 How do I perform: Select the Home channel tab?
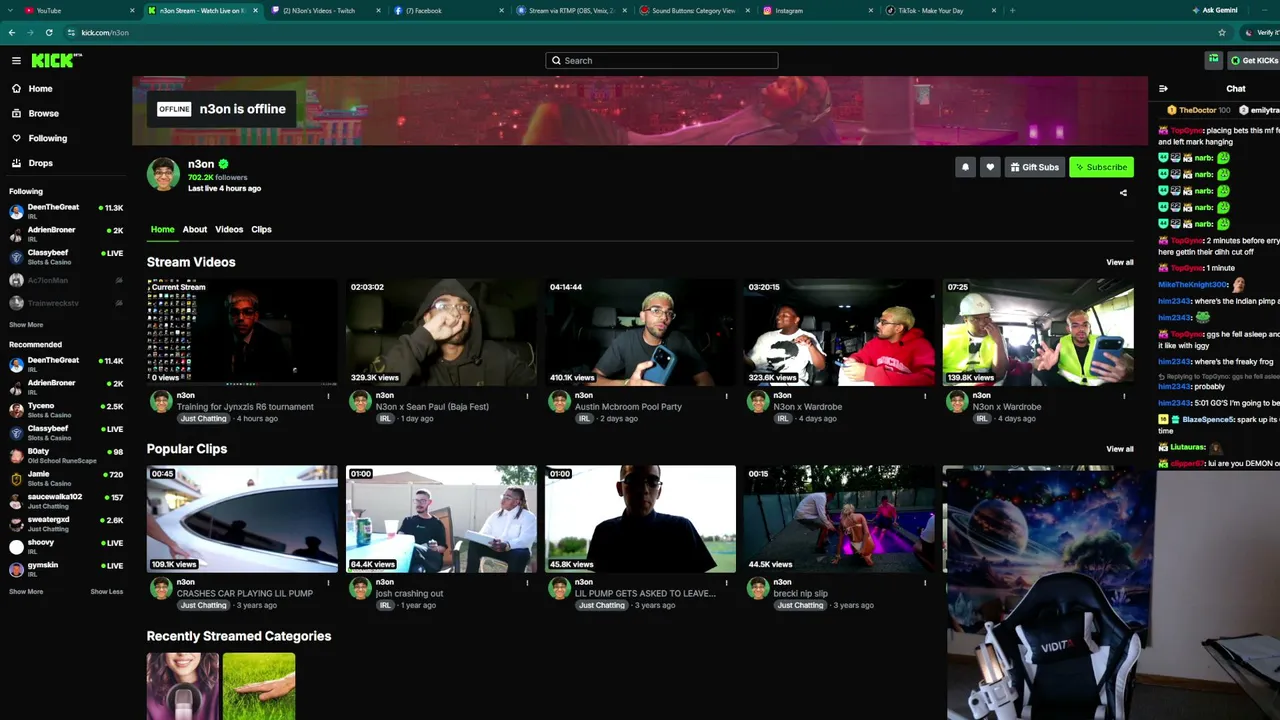(x=162, y=230)
